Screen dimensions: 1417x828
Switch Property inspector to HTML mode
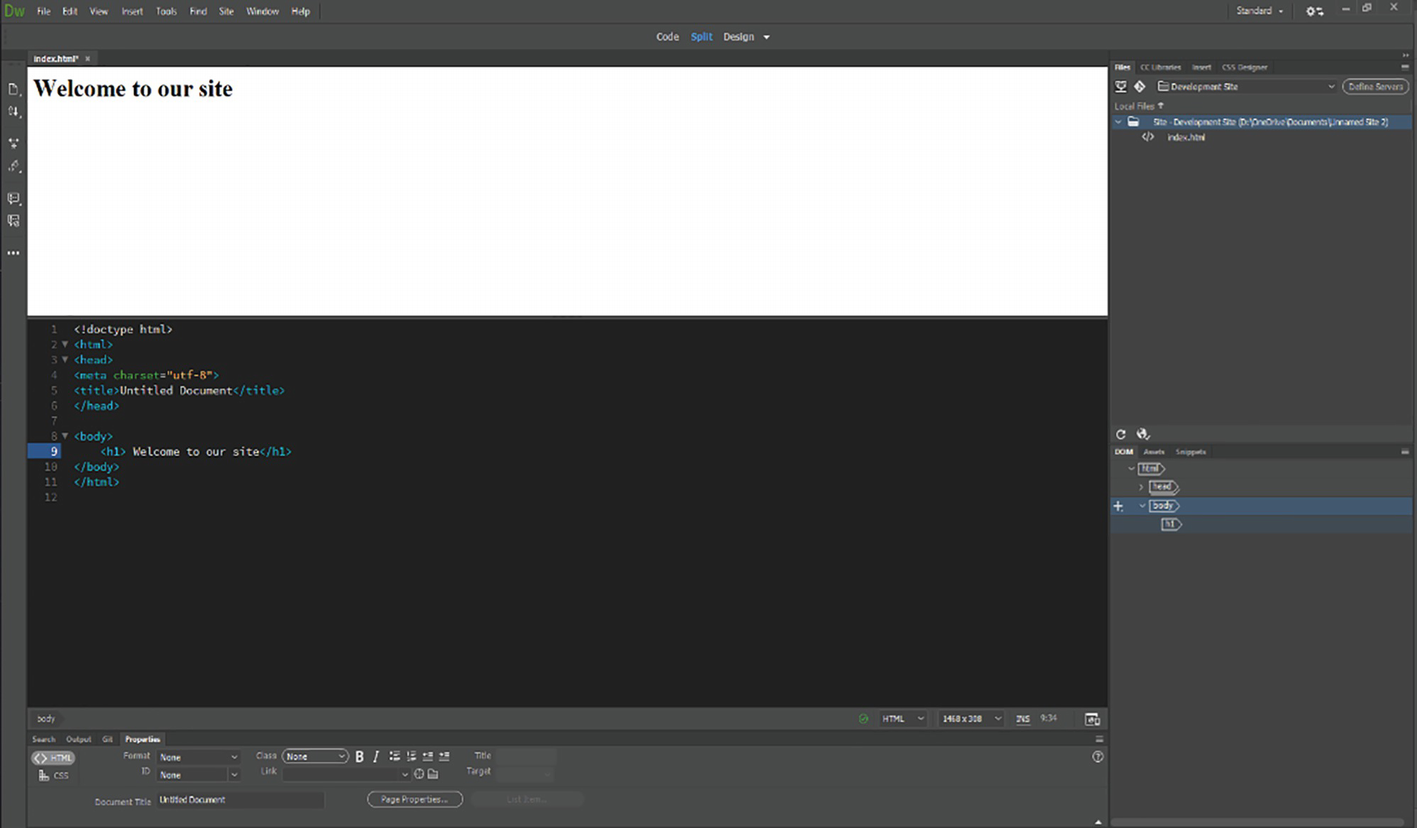[x=54, y=758]
